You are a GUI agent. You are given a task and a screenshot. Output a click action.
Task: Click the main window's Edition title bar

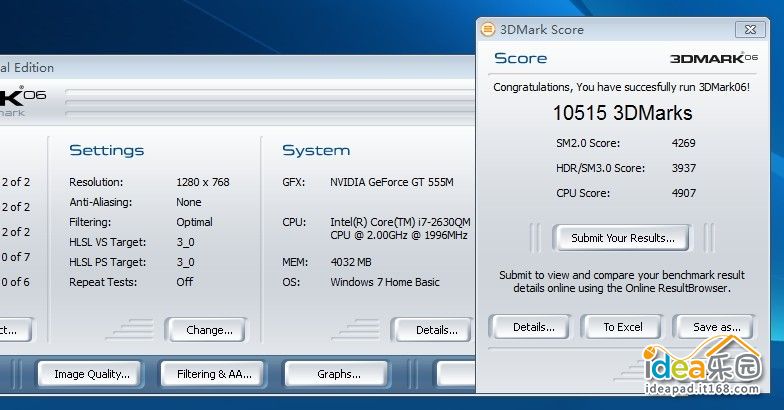click(x=238, y=67)
